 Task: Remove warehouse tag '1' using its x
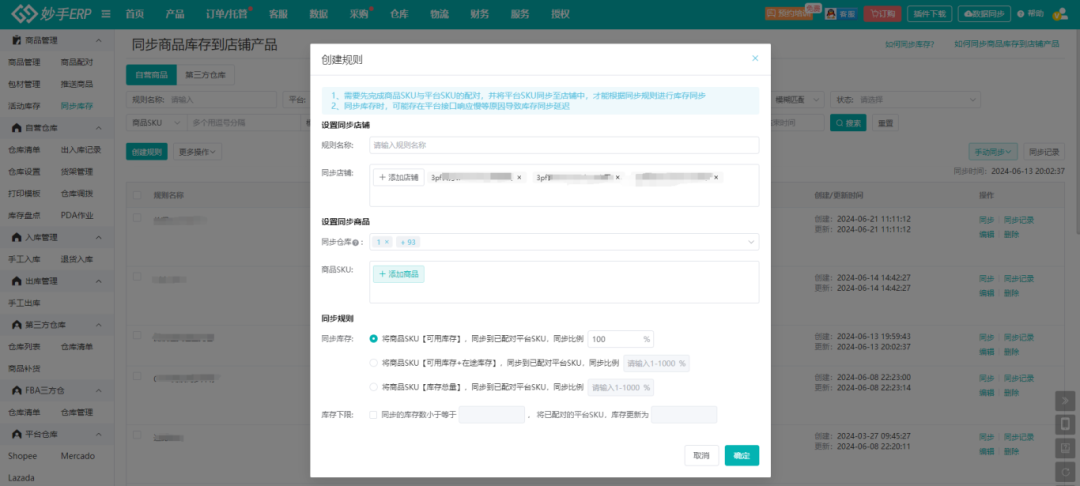[x=387, y=242]
